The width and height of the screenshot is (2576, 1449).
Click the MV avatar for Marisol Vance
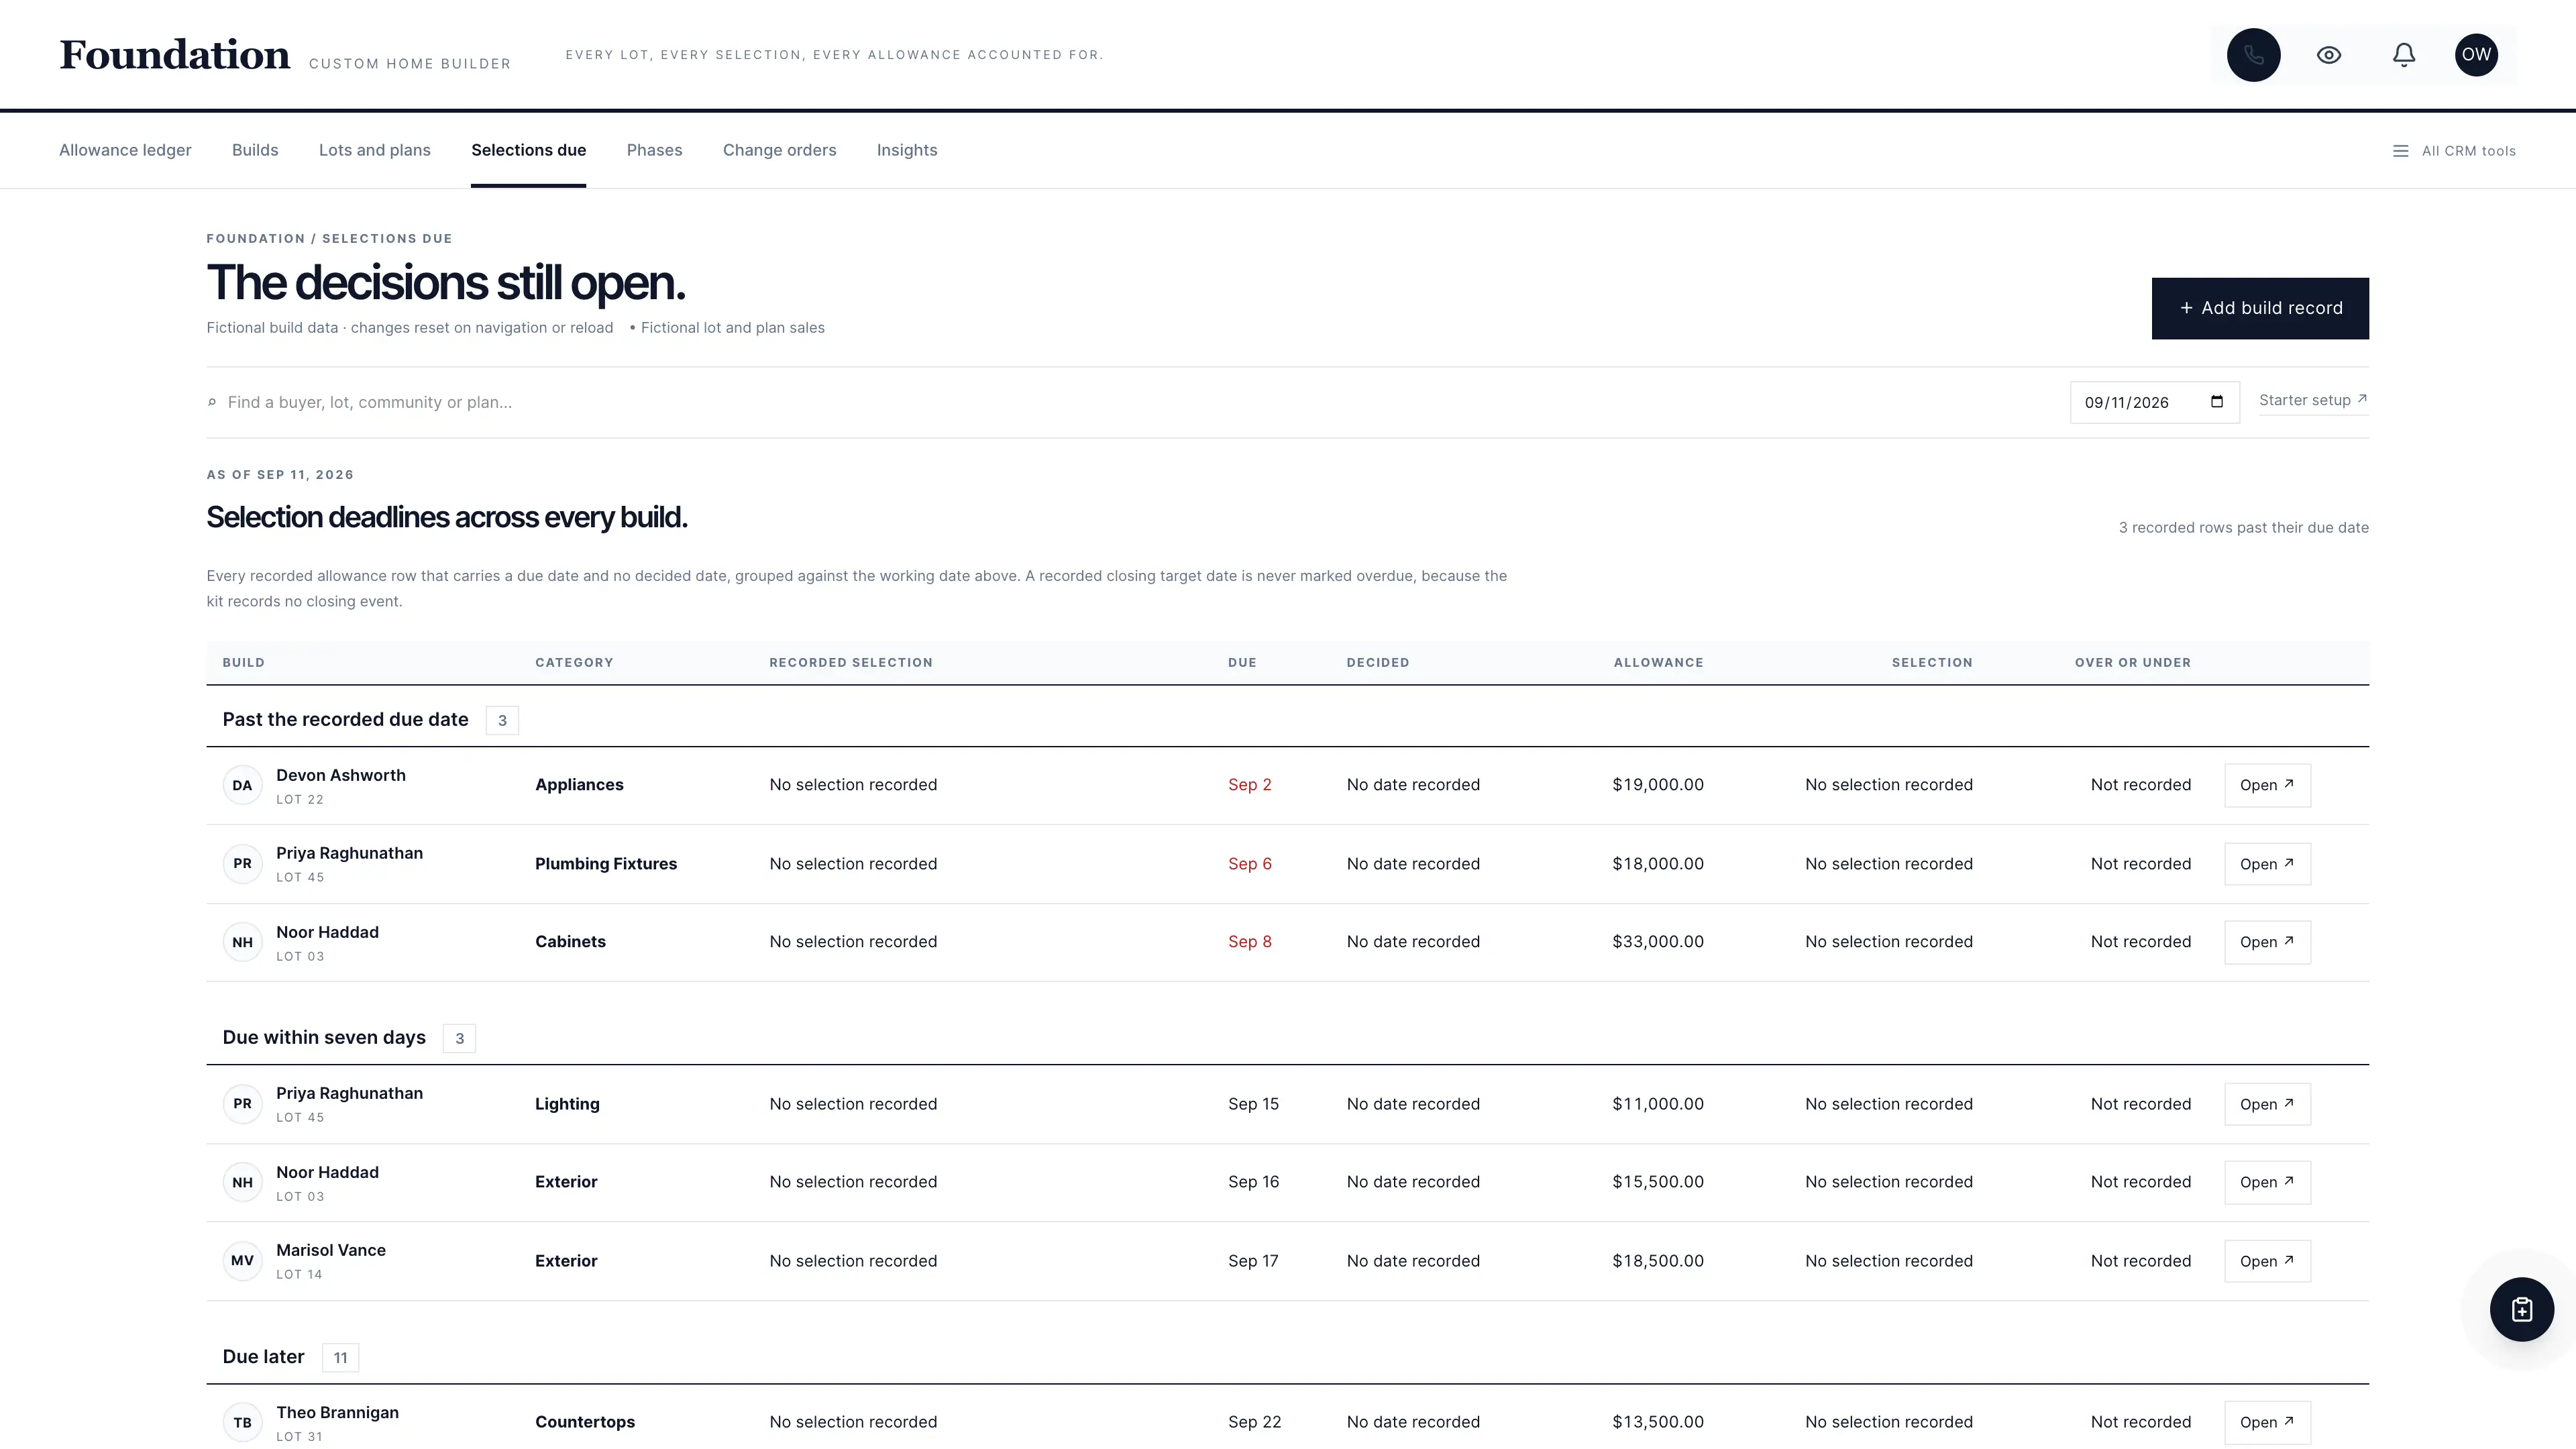[x=242, y=1261]
